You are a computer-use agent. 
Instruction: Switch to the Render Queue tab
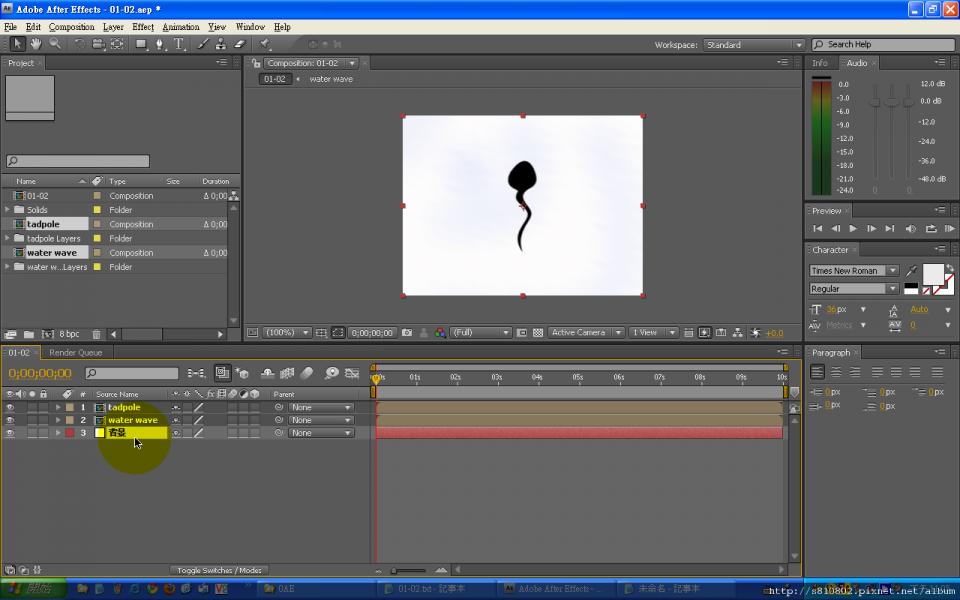(76, 353)
